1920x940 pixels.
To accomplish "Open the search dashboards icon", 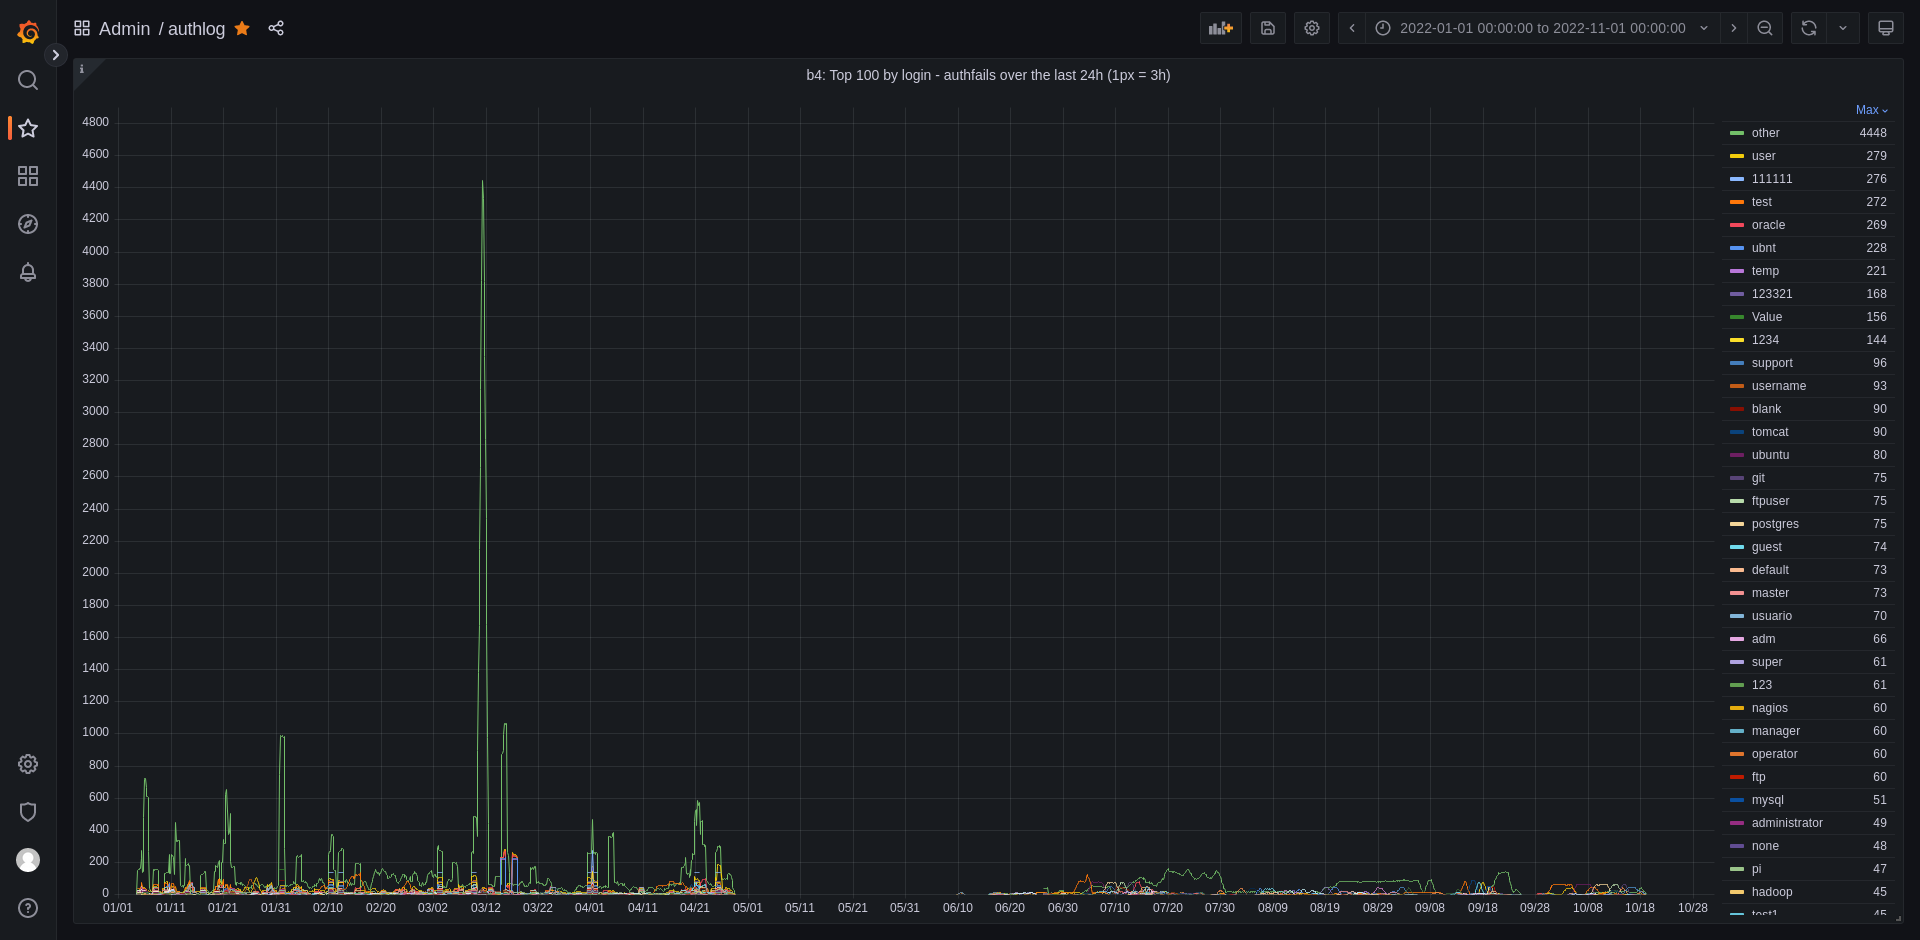I will click(x=28, y=80).
